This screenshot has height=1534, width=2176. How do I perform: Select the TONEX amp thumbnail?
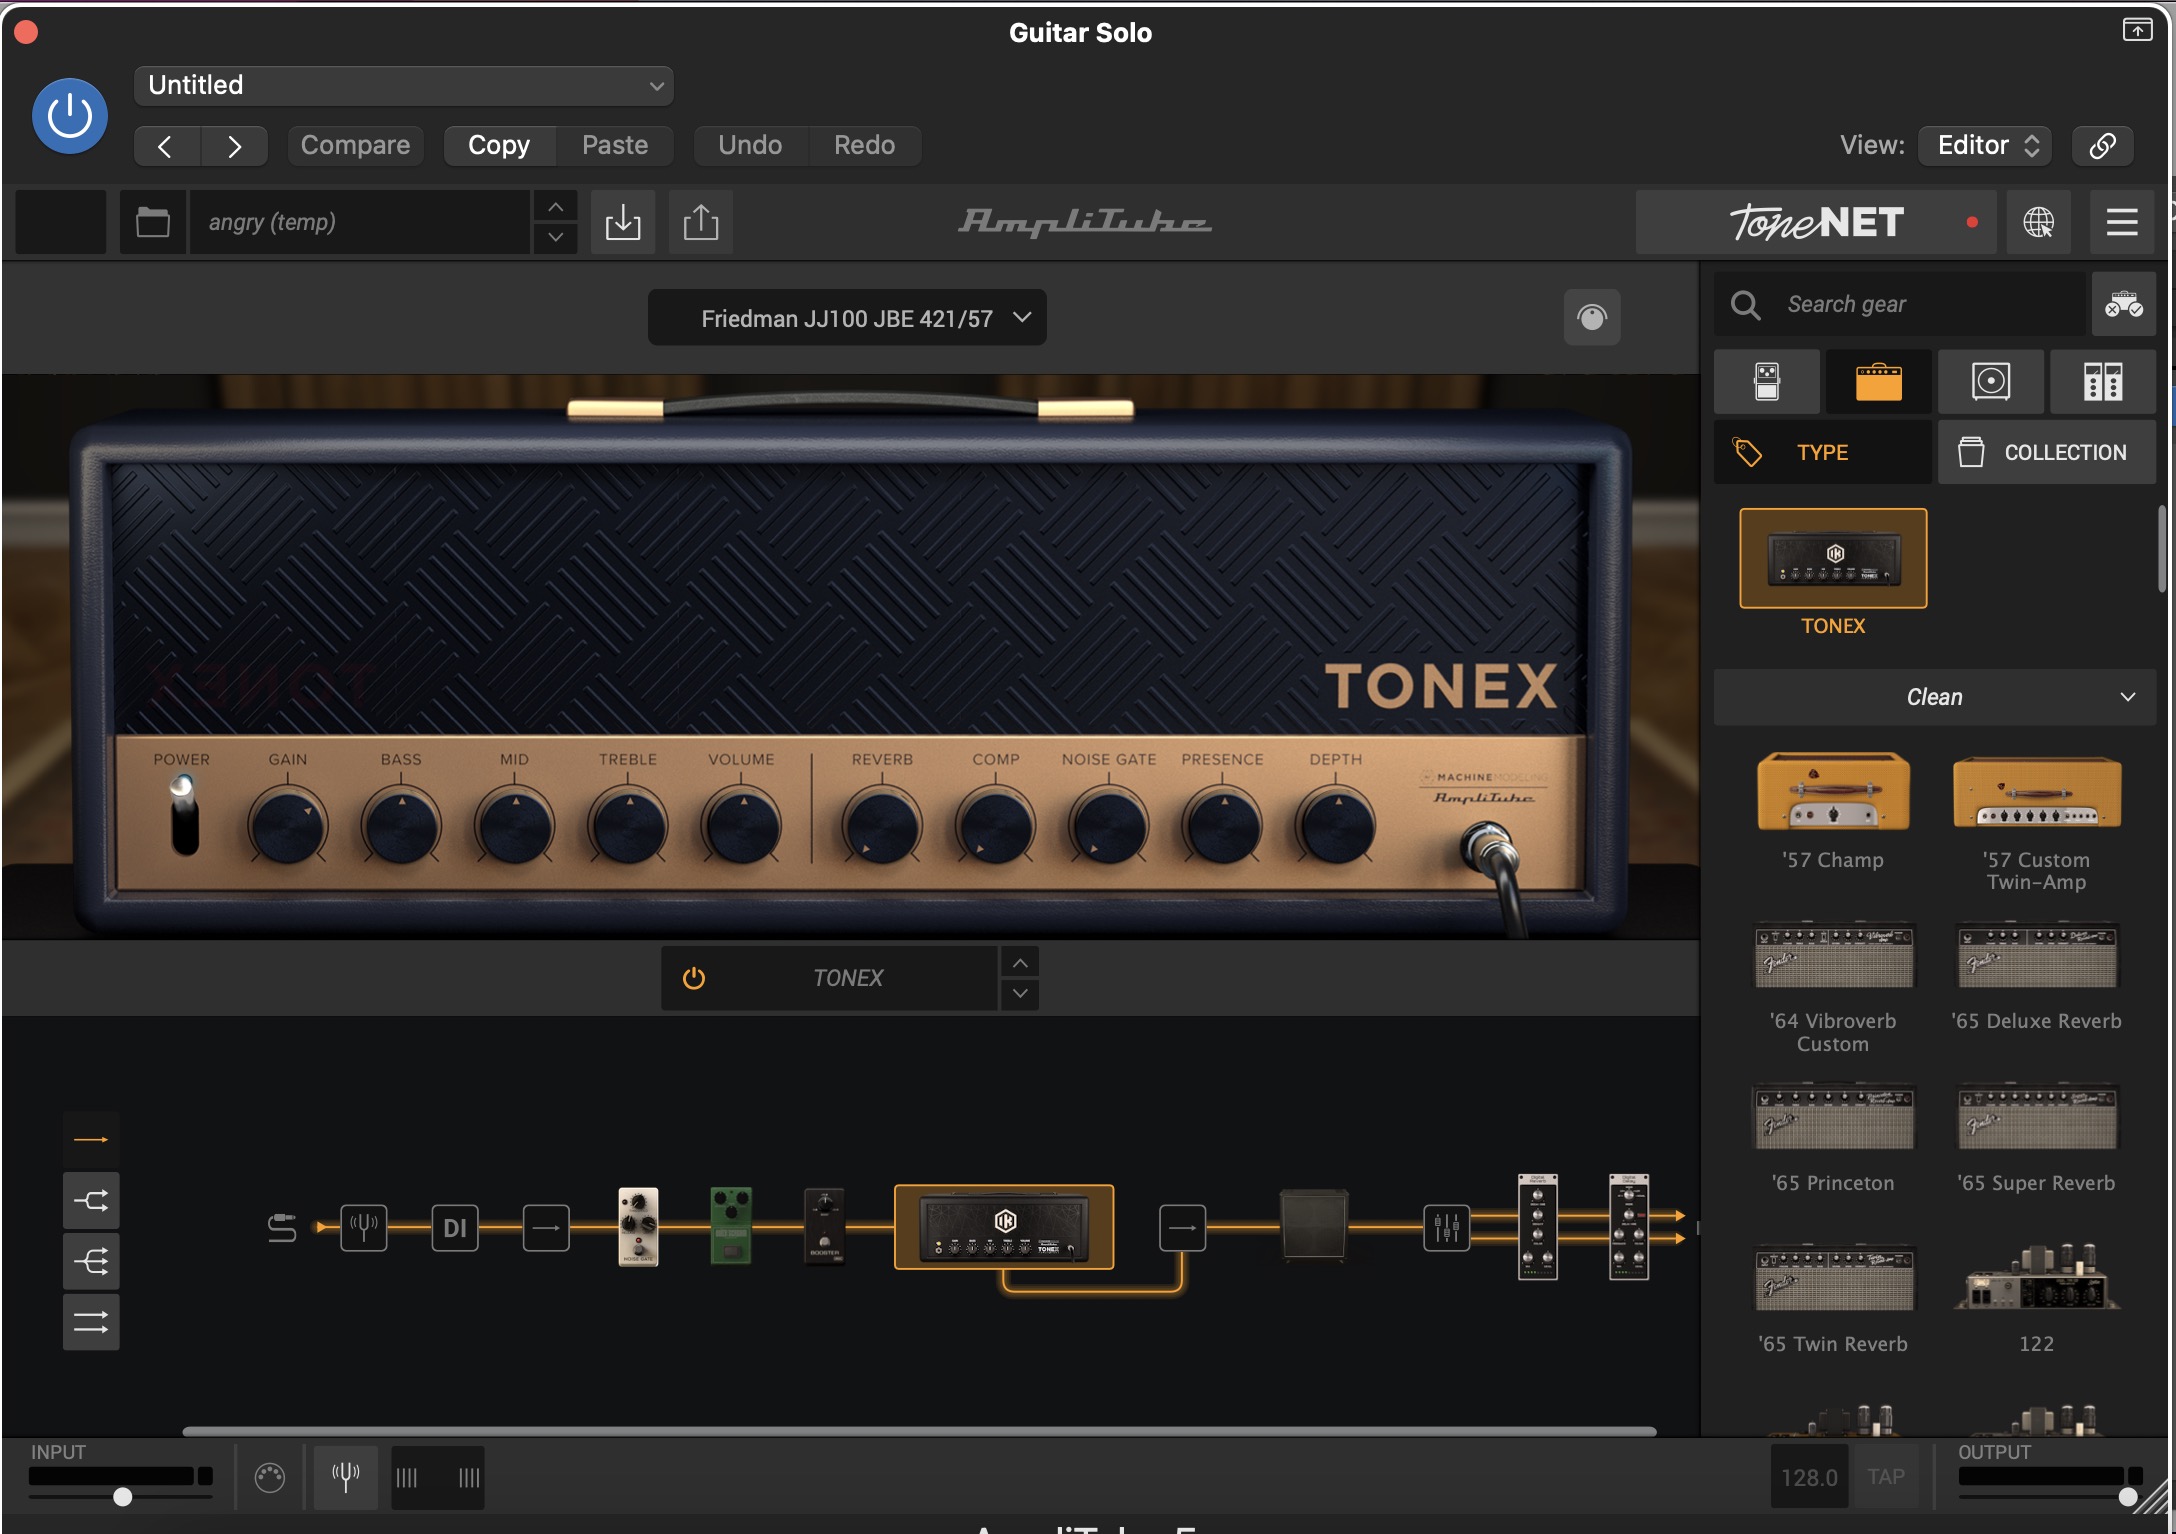point(1833,558)
